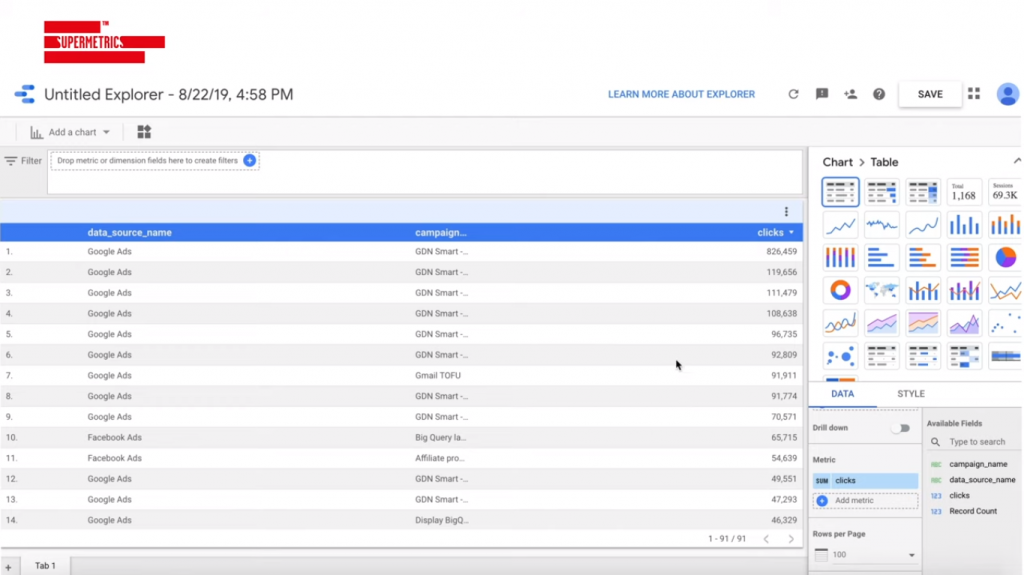Click the view layout icon beside Add a chart
The image size is (1024, 575).
[144, 132]
